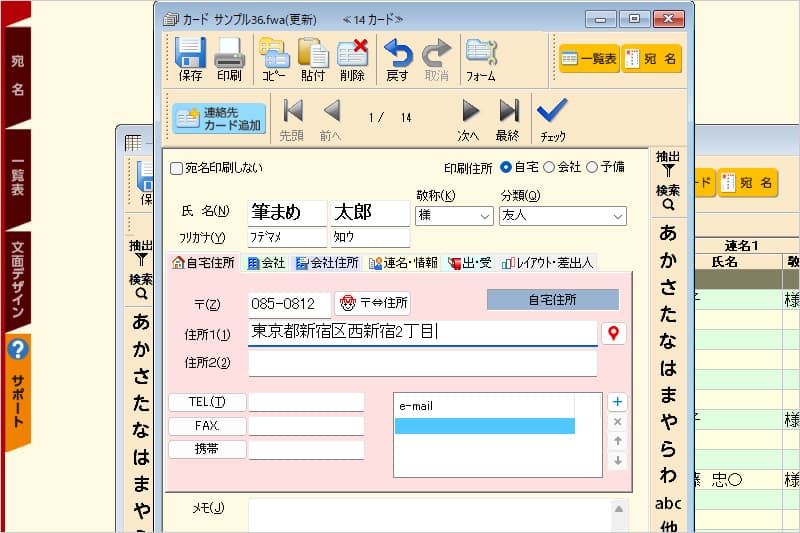Click the 自宅住所 blue label button

click(x=553, y=300)
